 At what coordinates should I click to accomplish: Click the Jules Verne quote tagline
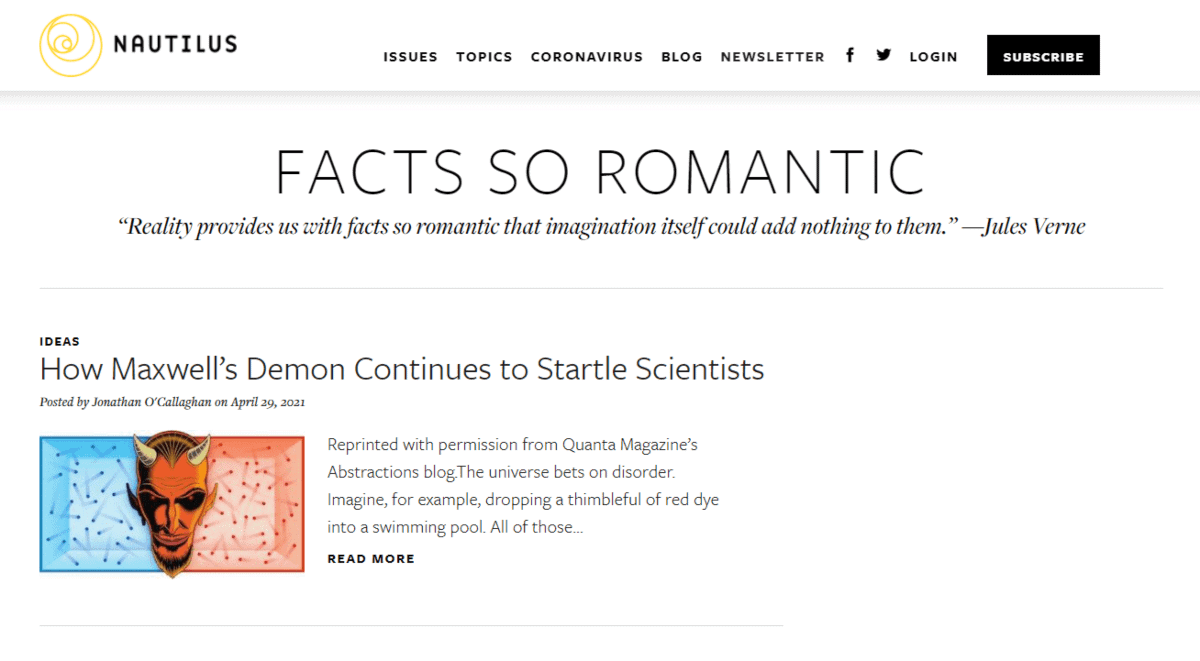[601, 226]
